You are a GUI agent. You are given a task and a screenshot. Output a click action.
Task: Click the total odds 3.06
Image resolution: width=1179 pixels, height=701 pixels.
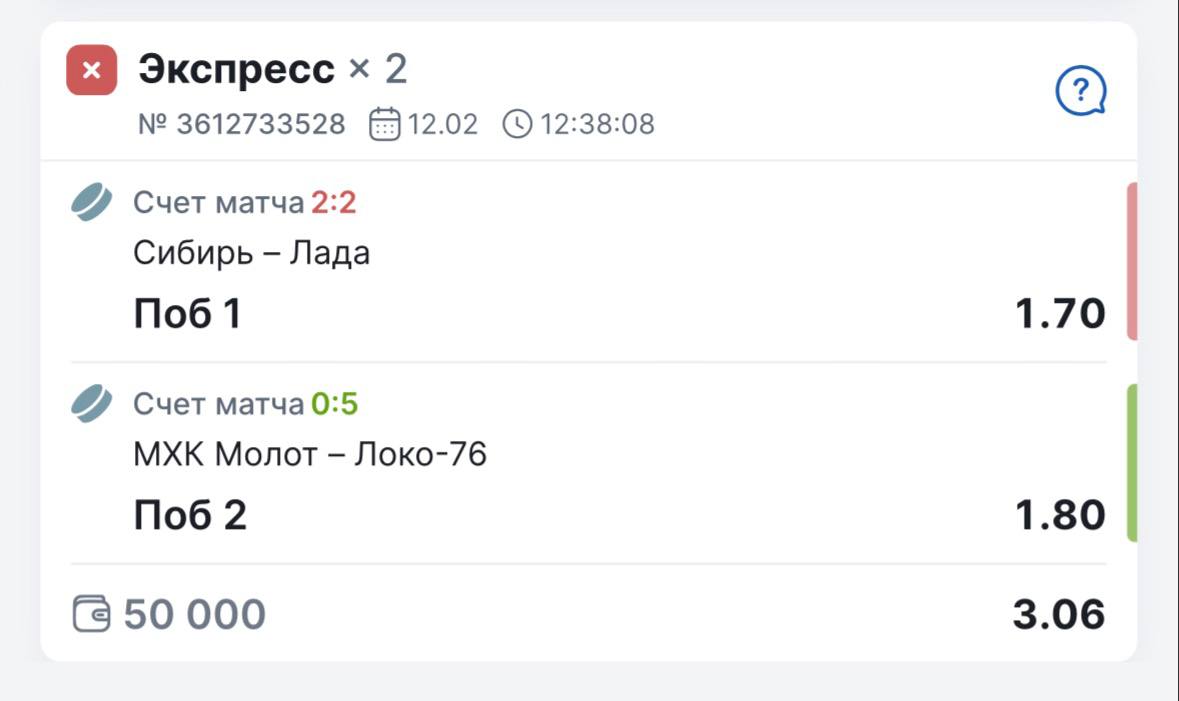click(1058, 615)
